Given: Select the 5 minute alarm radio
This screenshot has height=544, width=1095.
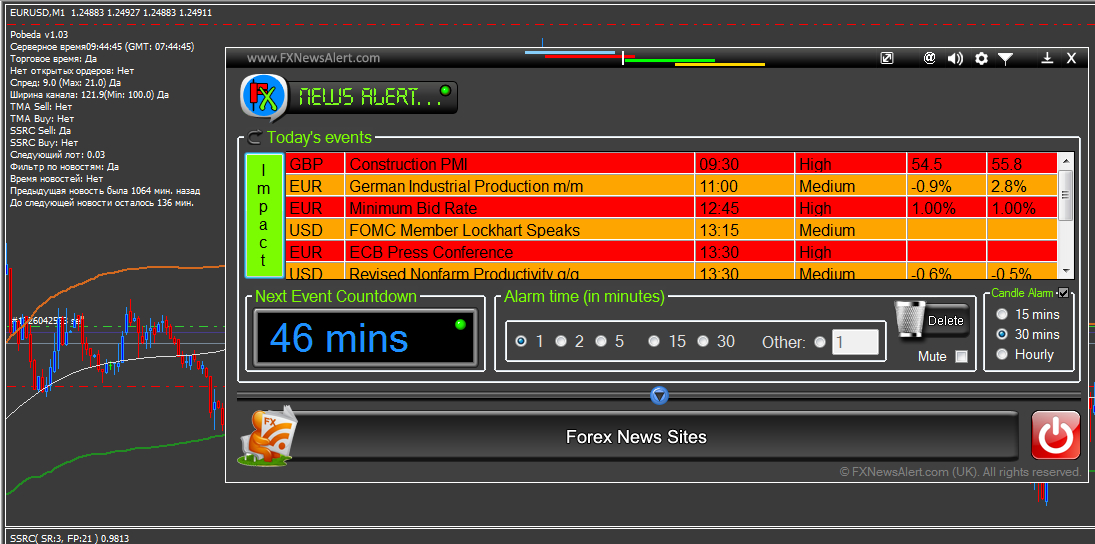Looking at the screenshot, I should [x=601, y=341].
